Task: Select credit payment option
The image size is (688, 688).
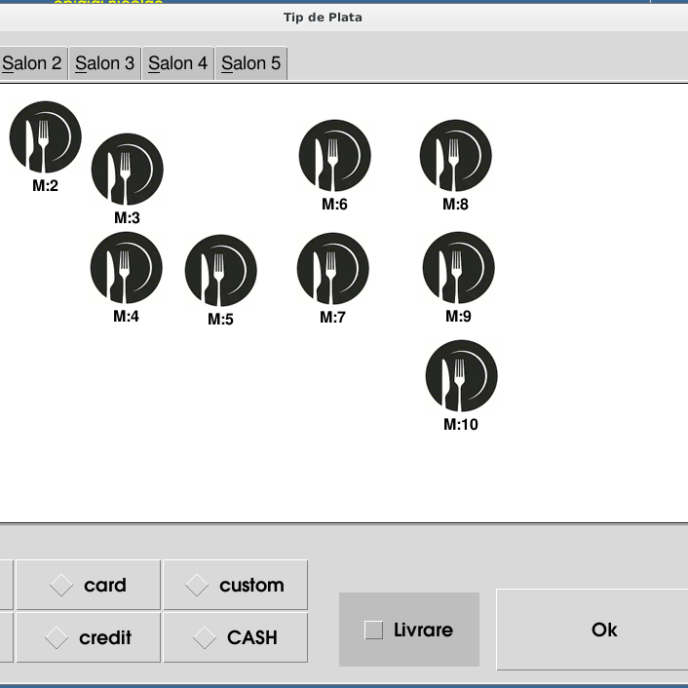Action: pos(88,638)
